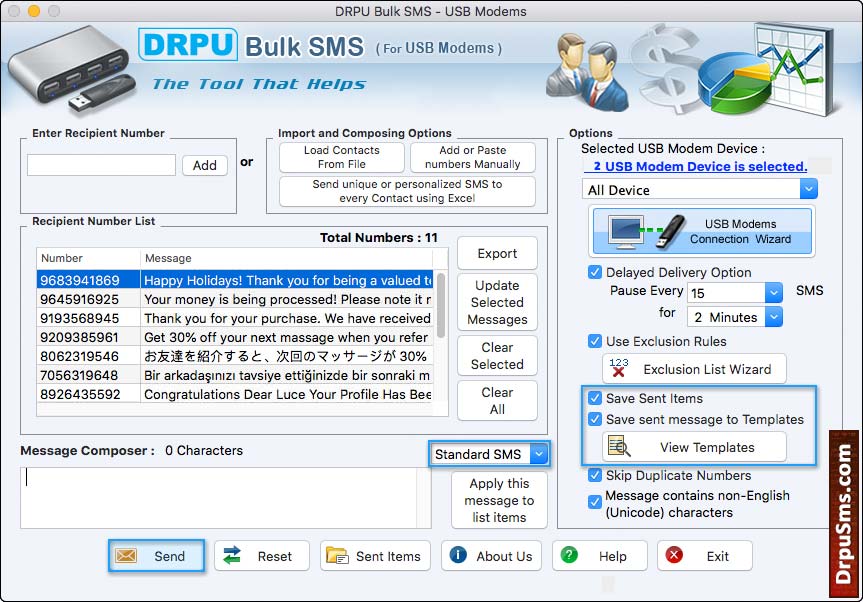The image size is (863, 602).
Task: Click the green-blue arrows Reset icon
Action: click(232, 556)
